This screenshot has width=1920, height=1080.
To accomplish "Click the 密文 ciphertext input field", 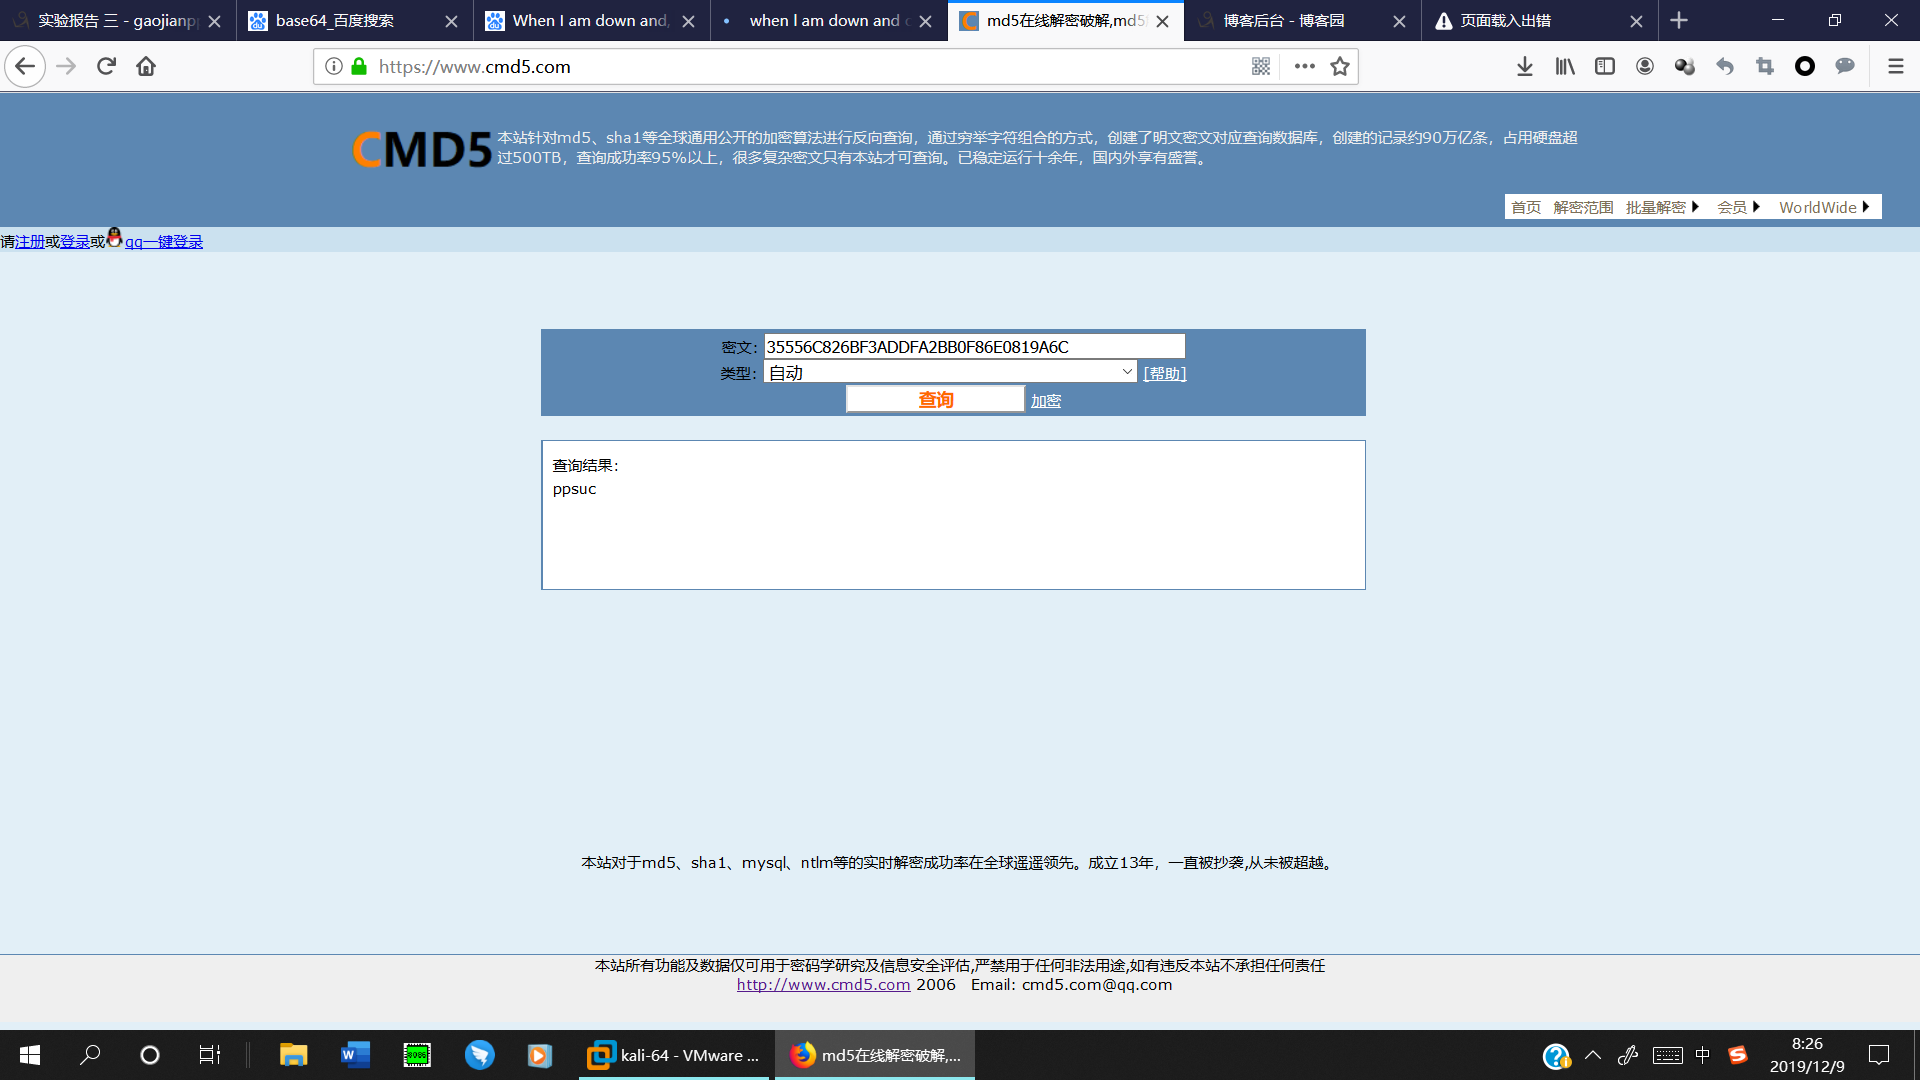I will click(974, 346).
